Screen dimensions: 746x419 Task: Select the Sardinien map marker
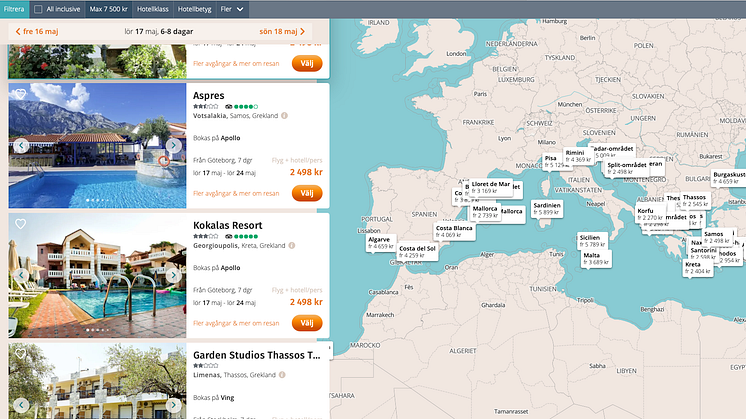click(x=547, y=209)
